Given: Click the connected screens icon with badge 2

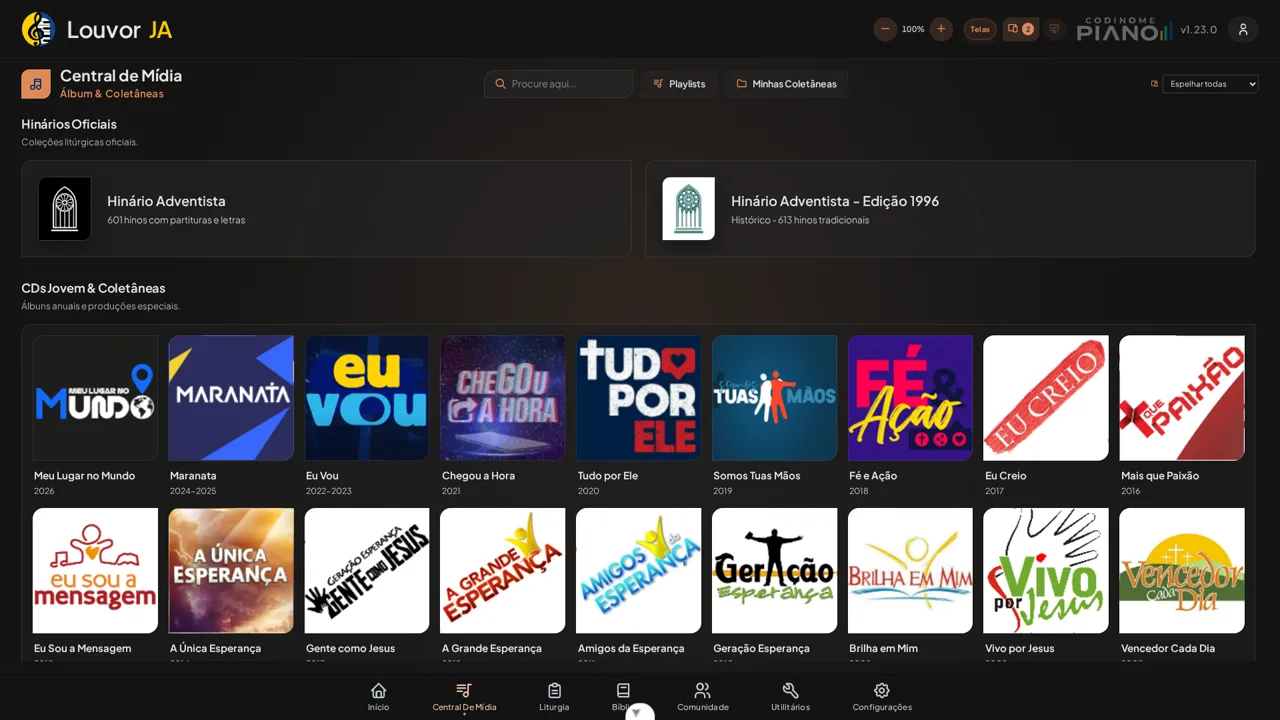Looking at the screenshot, I should [1021, 29].
